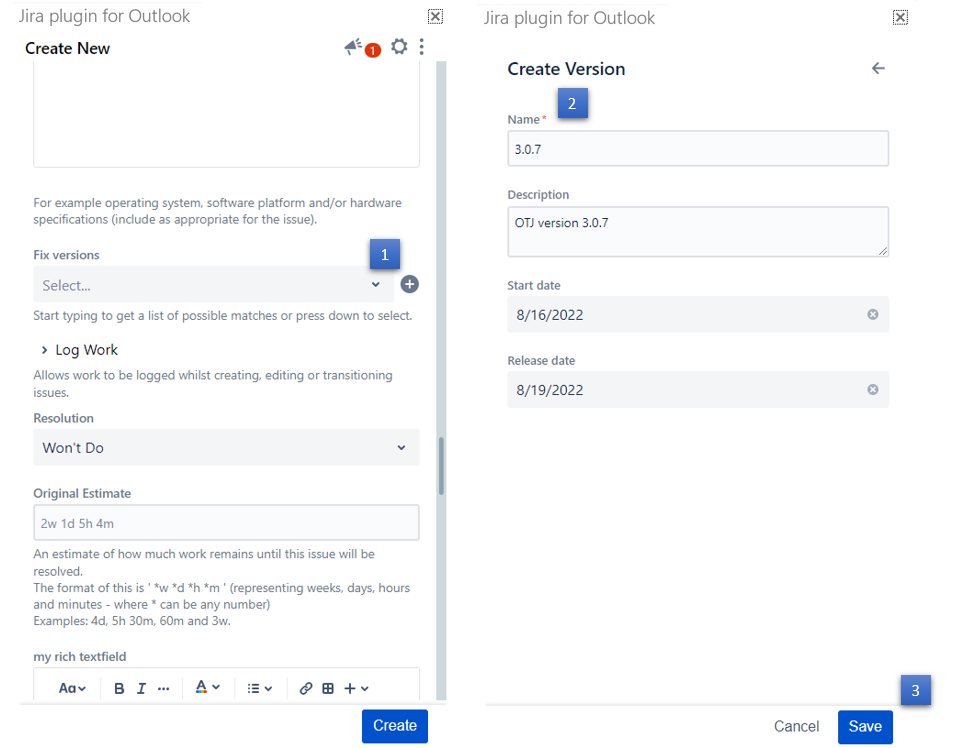This screenshot has height=748, width=956.
Task: Apply bold formatting in rich textfield
Action: pos(119,689)
